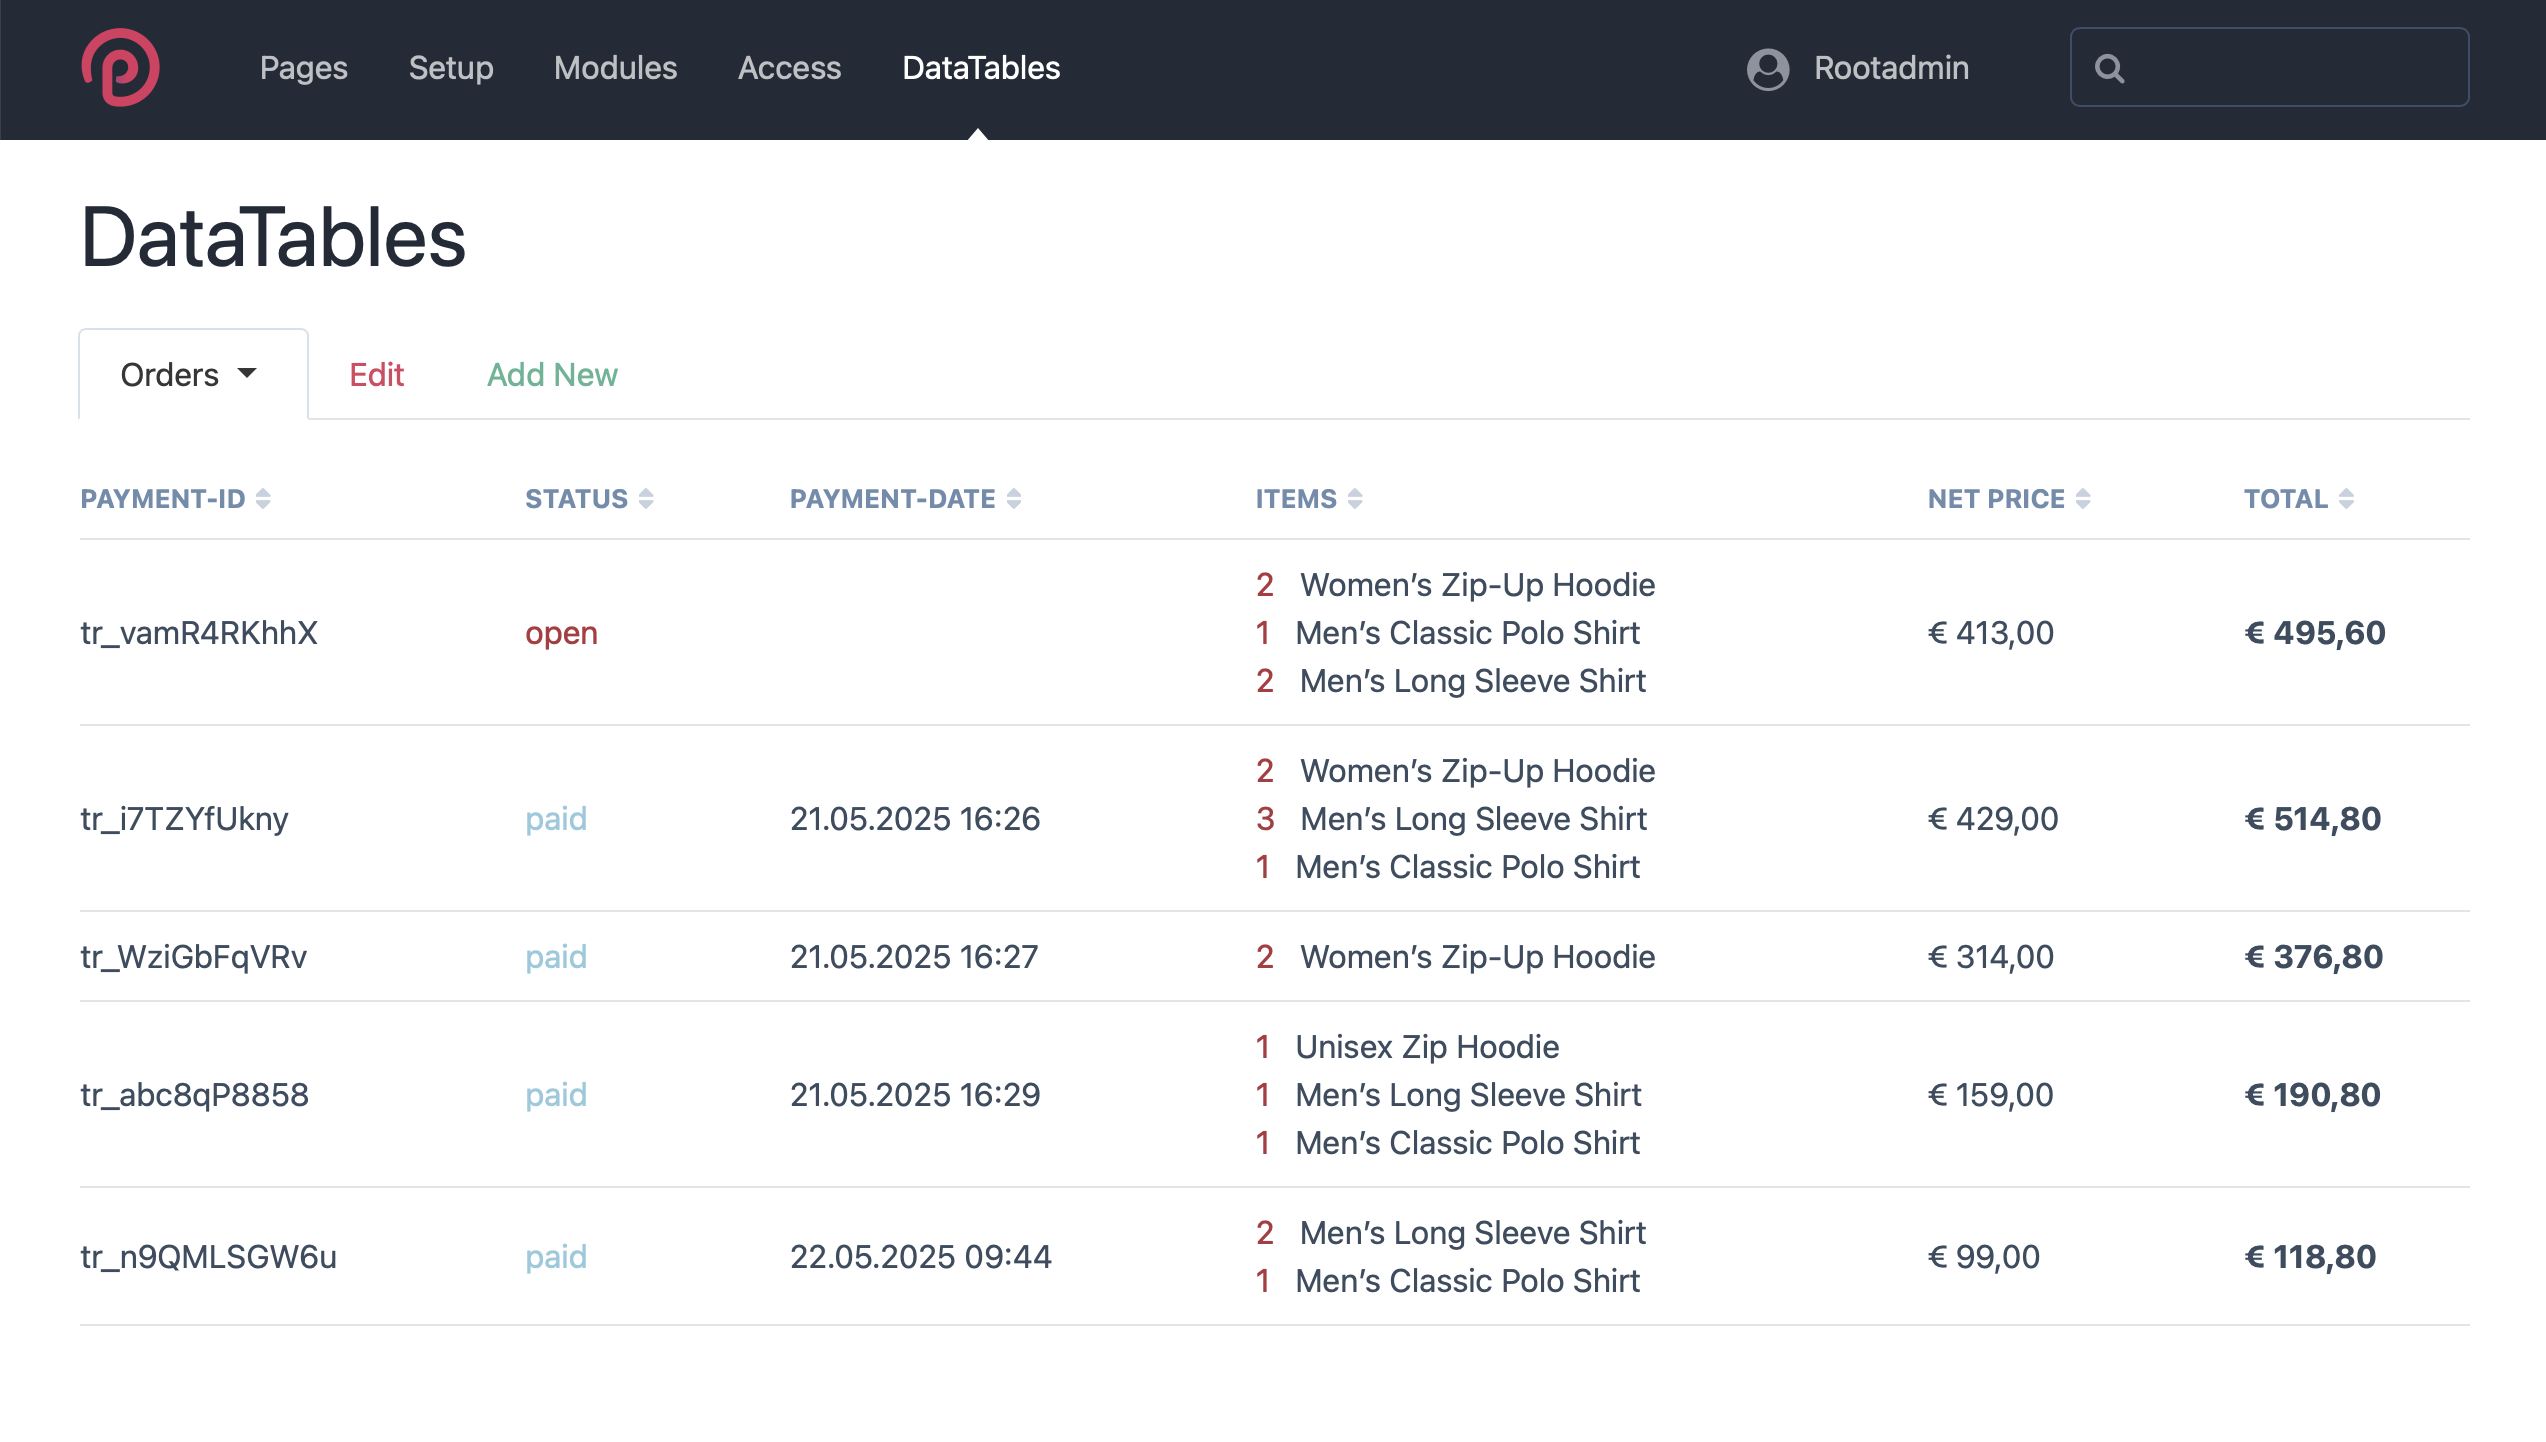Open the Setup menu

pos(450,68)
